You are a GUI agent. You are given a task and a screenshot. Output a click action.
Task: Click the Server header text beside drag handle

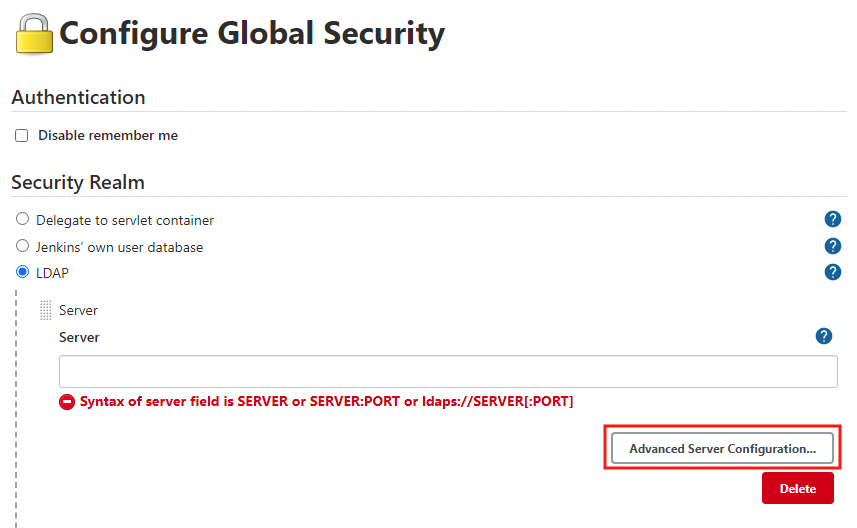click(78, 310)
